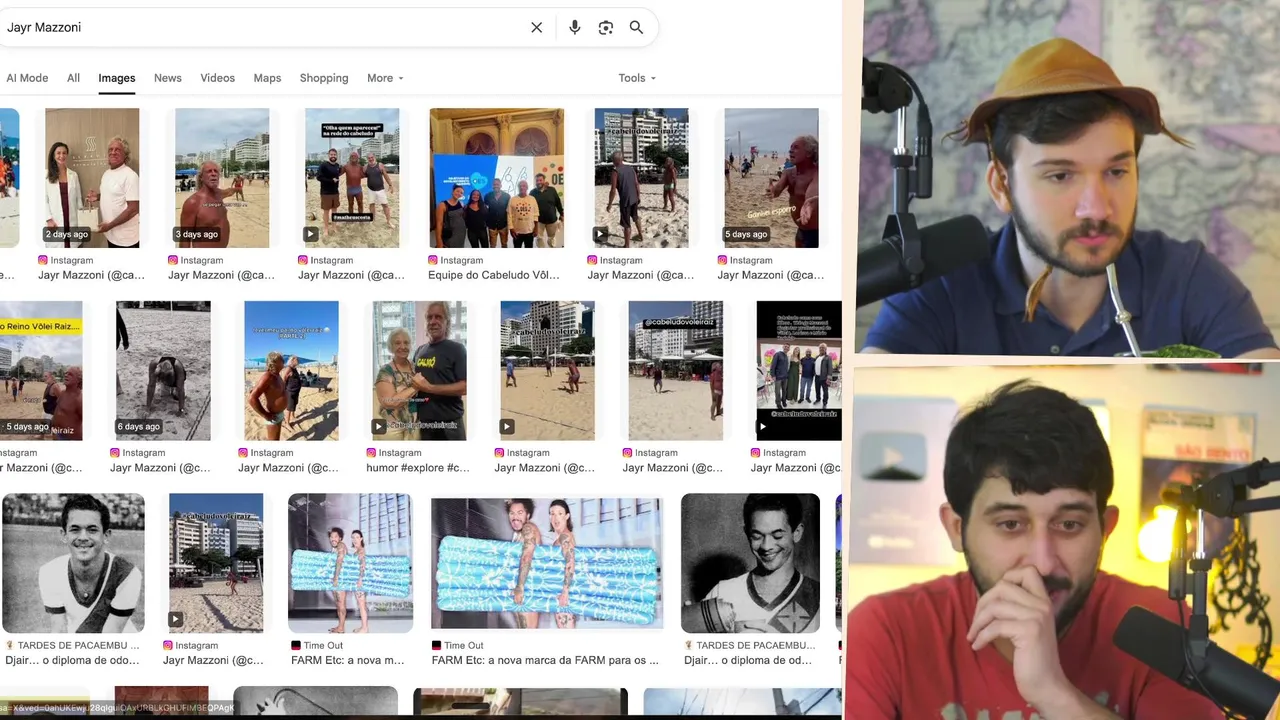Click the Jayr Mazzoni search input field
This screenshot has width=1280, height=720.
260,28
